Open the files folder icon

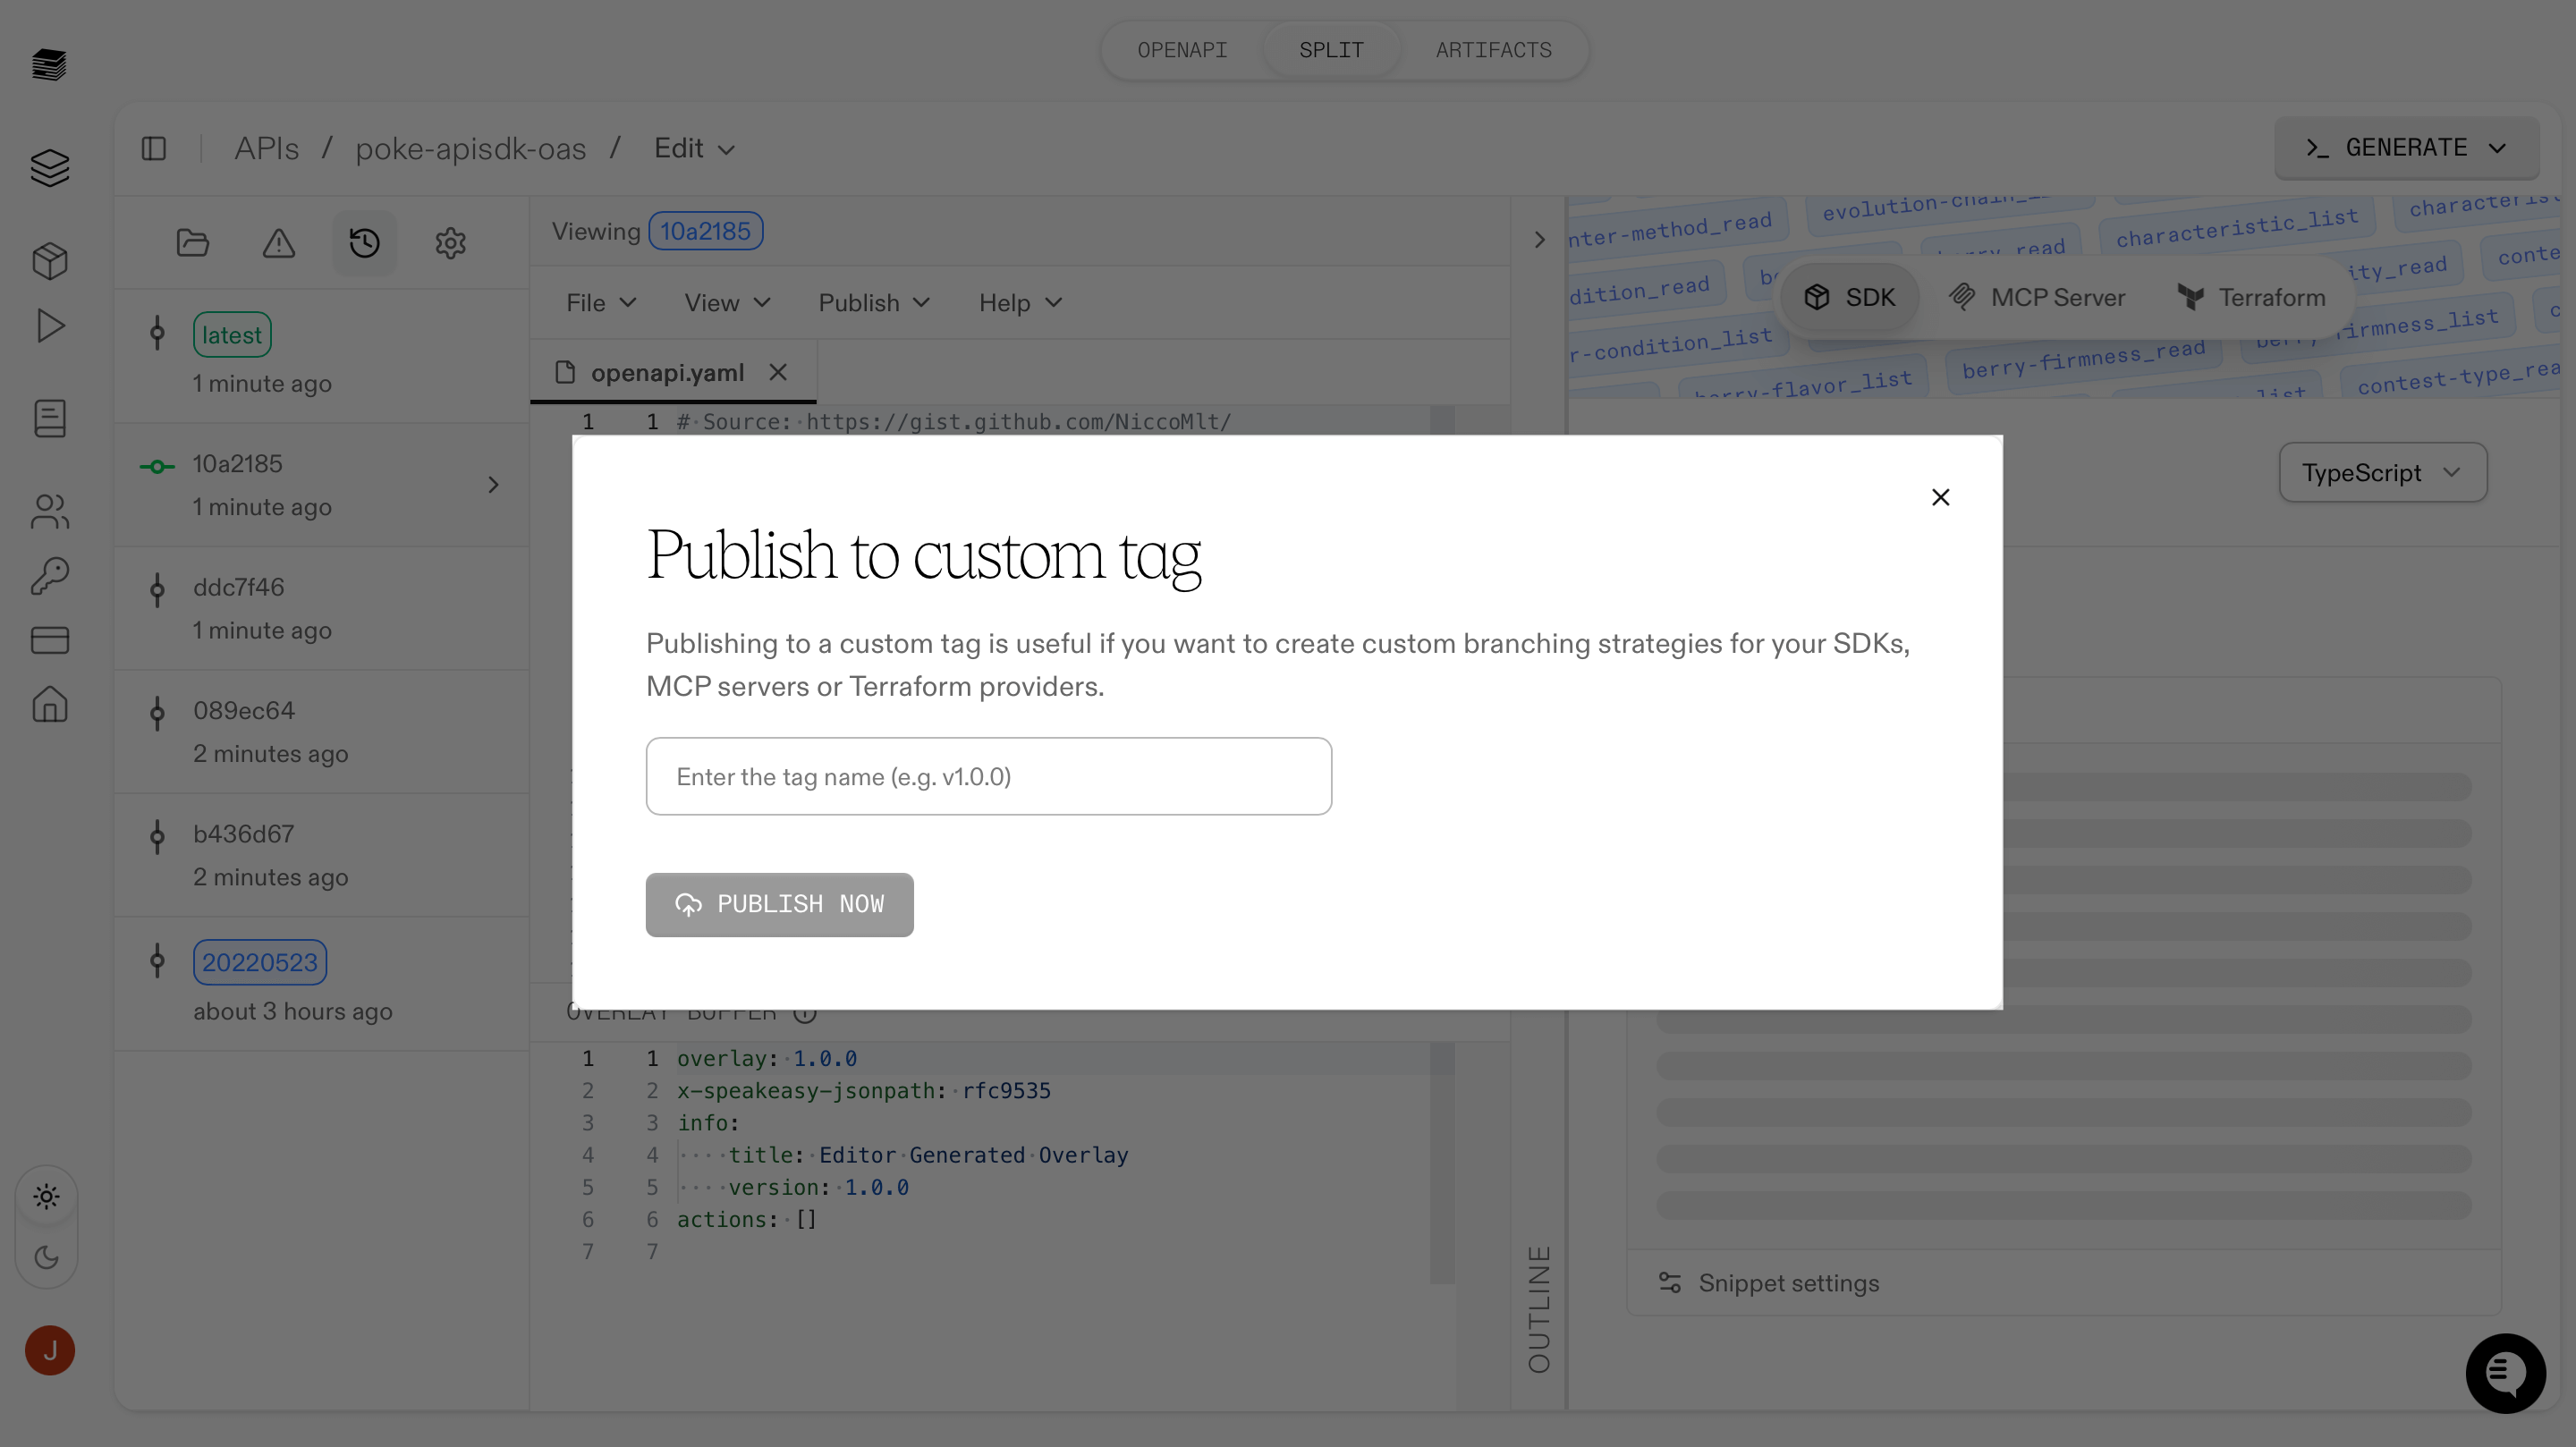point(192,243)
